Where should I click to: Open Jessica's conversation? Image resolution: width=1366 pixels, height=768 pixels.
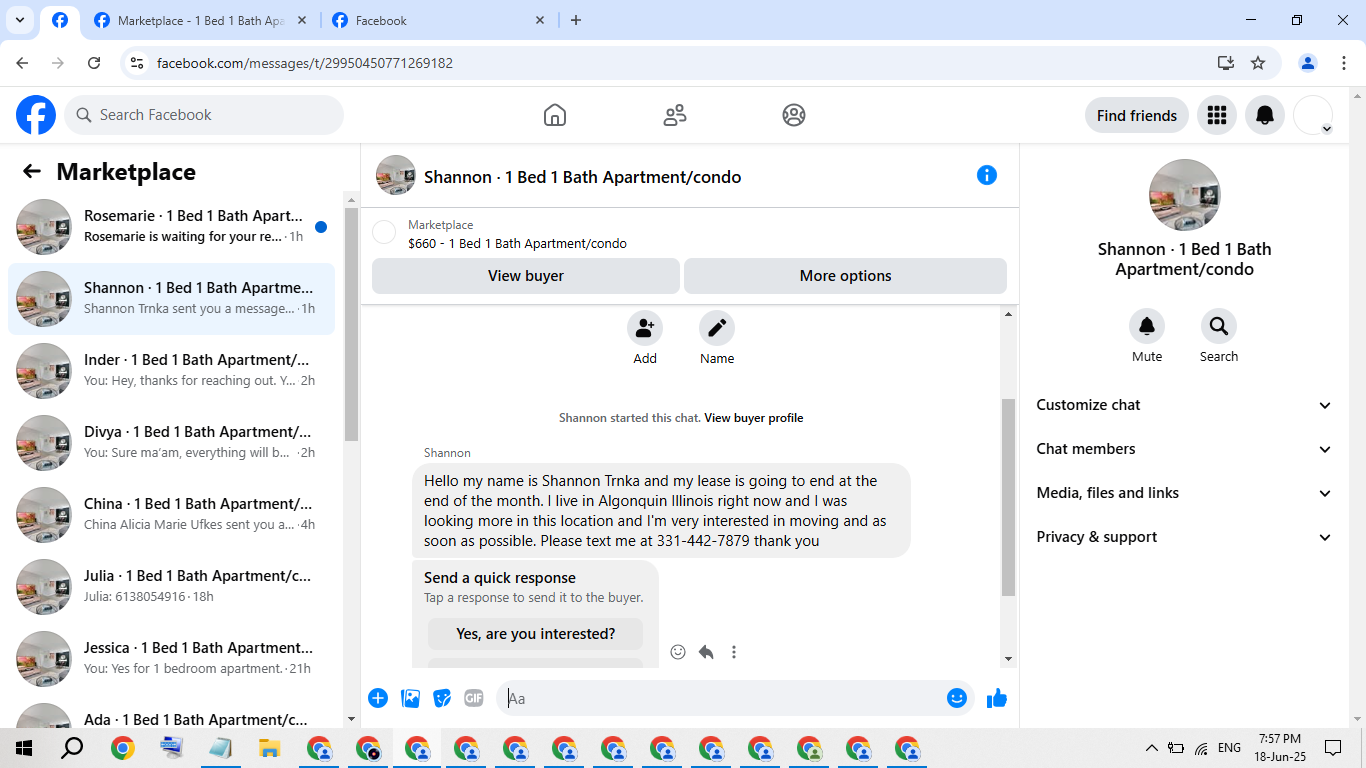[171, 659]
